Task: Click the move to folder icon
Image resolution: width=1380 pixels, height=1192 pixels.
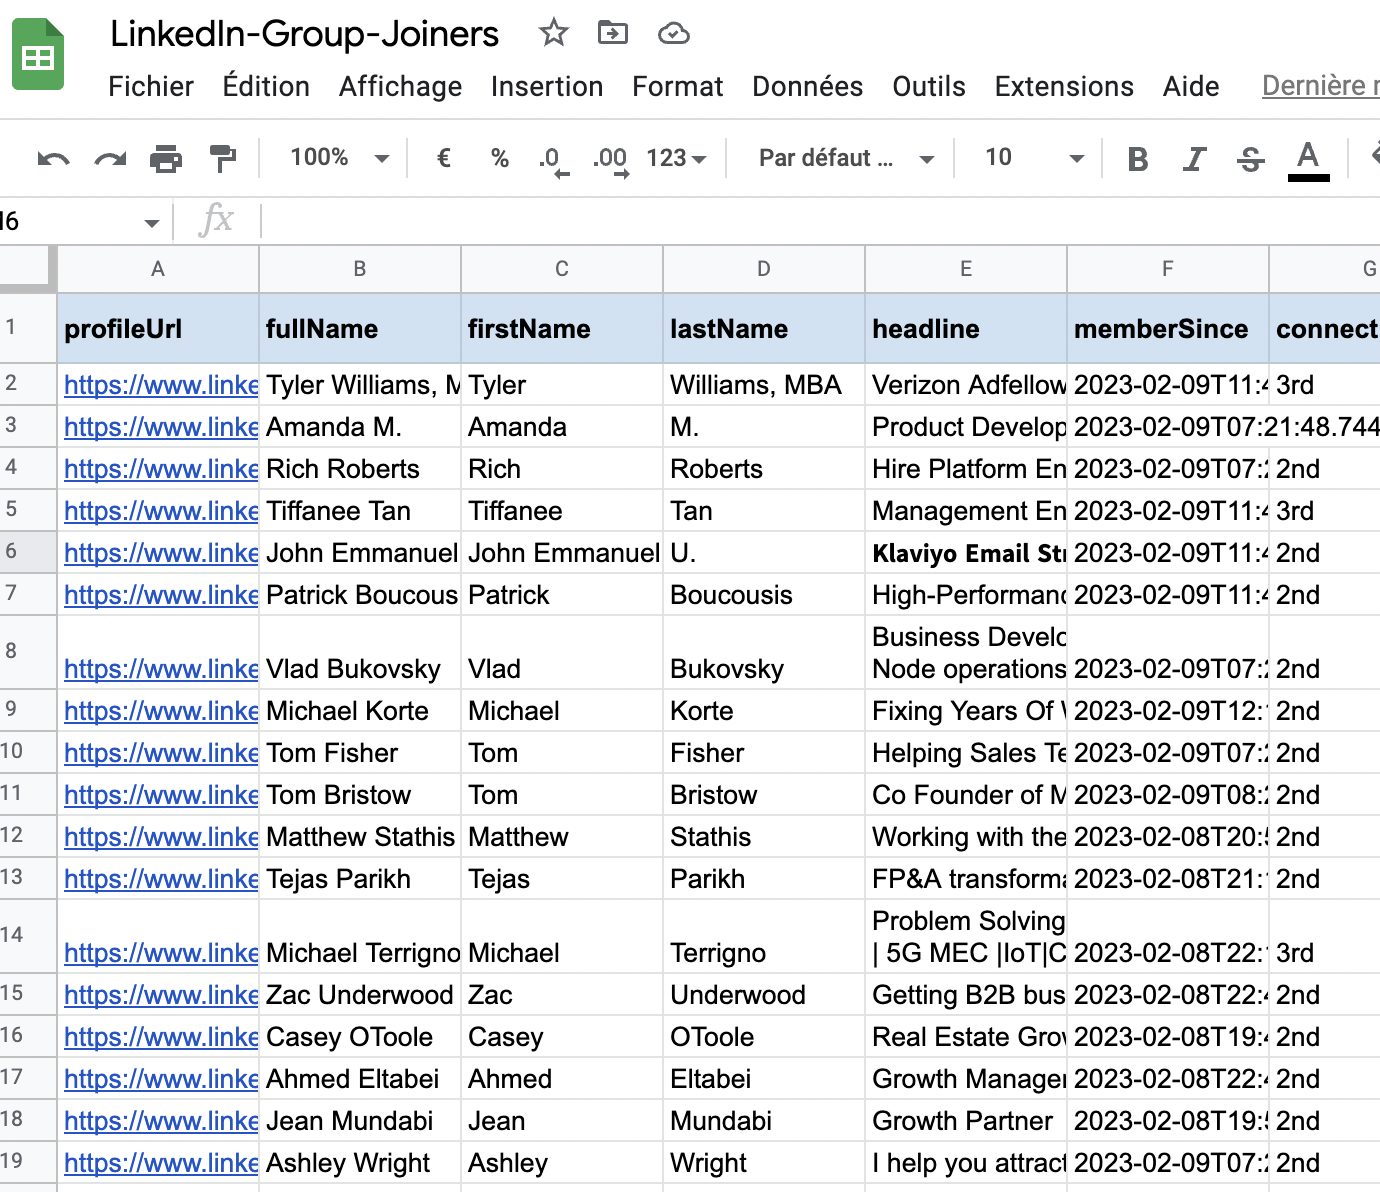Action: (x=612, y=33)
